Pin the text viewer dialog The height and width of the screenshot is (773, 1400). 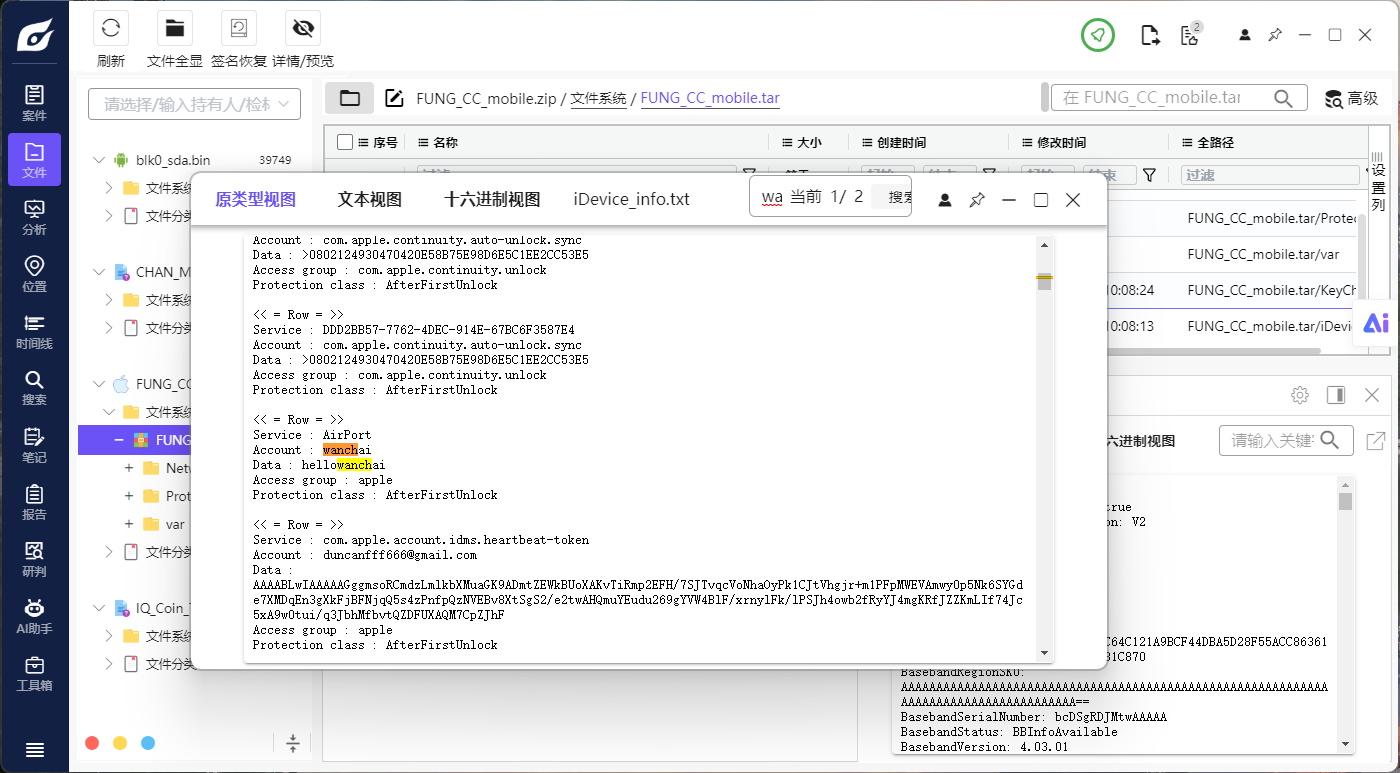(x=977, y=200)
